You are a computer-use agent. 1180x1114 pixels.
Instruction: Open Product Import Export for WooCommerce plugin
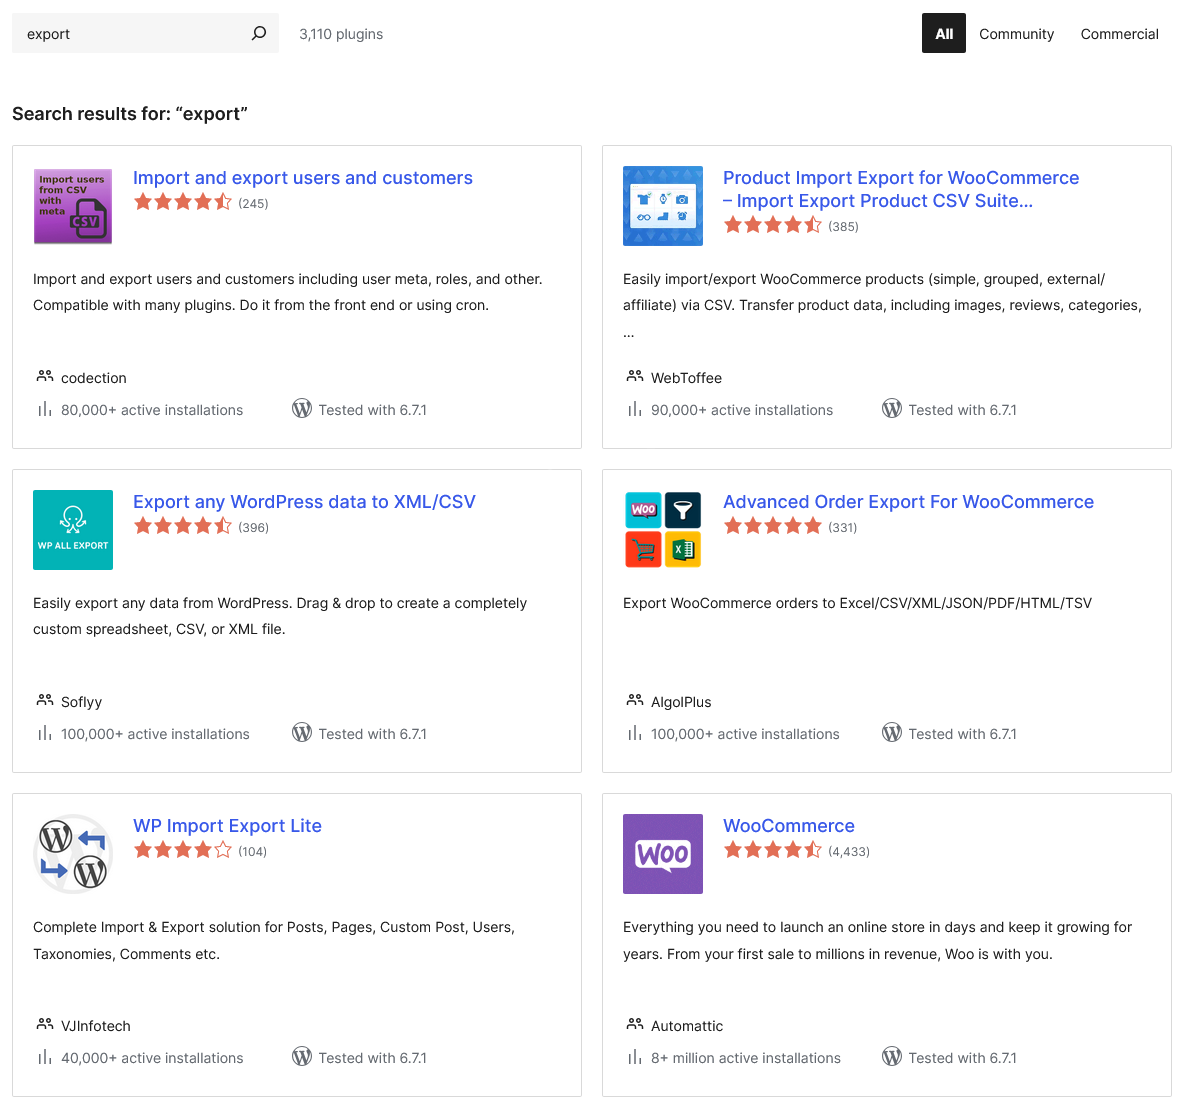[x=901, y=189]
